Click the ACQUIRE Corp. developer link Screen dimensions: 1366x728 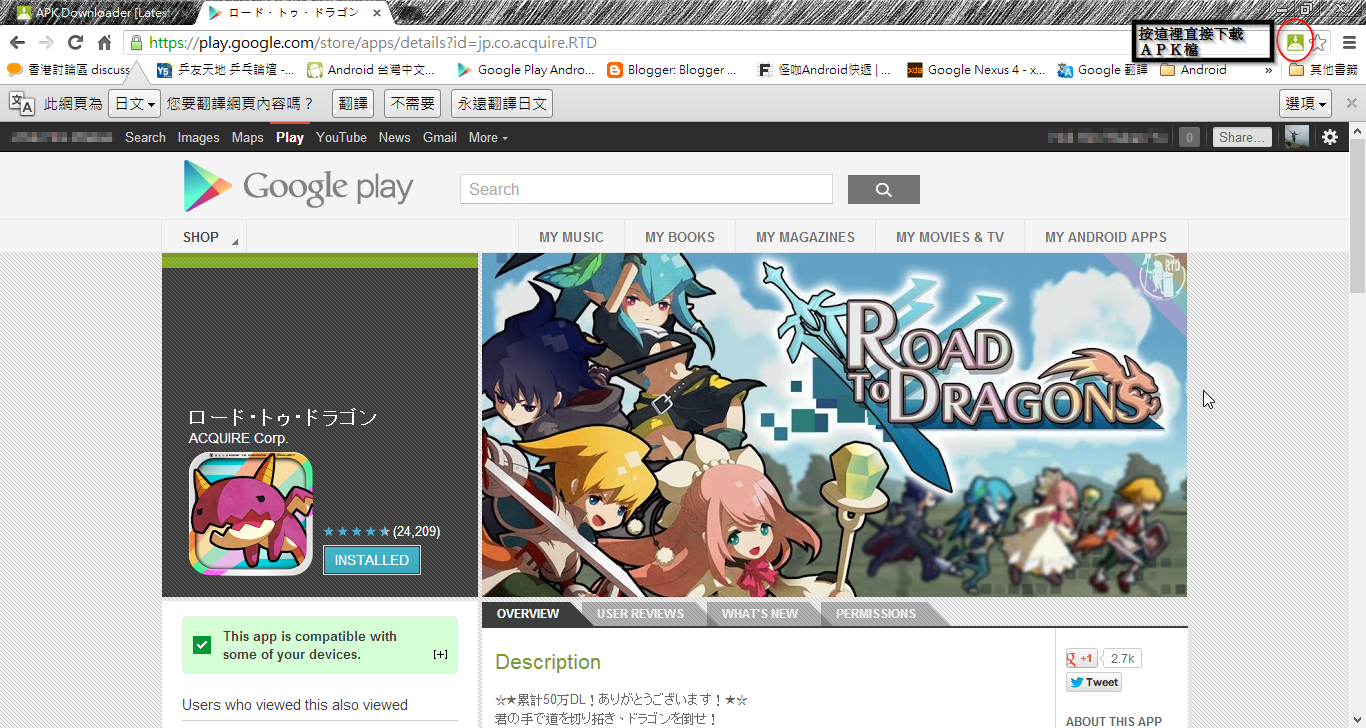(x=238, y=438)
